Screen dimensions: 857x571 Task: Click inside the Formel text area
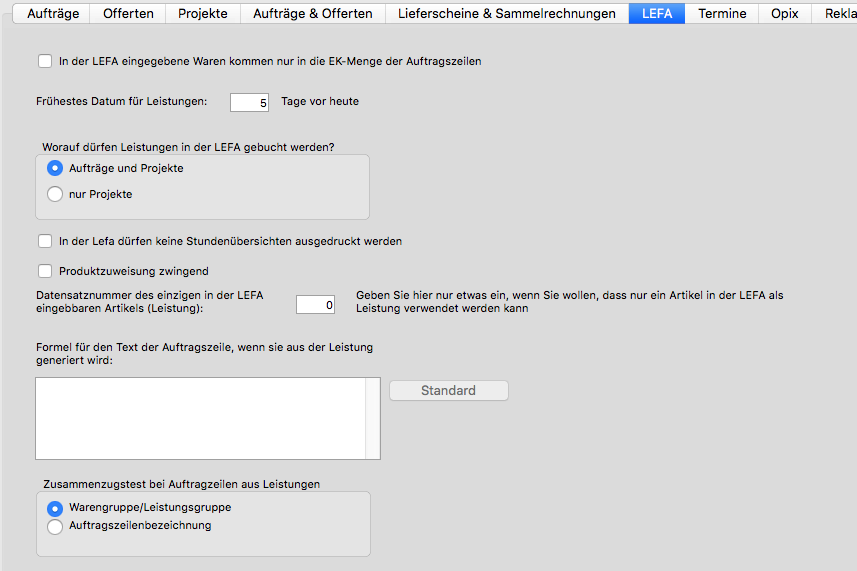pos(200,418)
